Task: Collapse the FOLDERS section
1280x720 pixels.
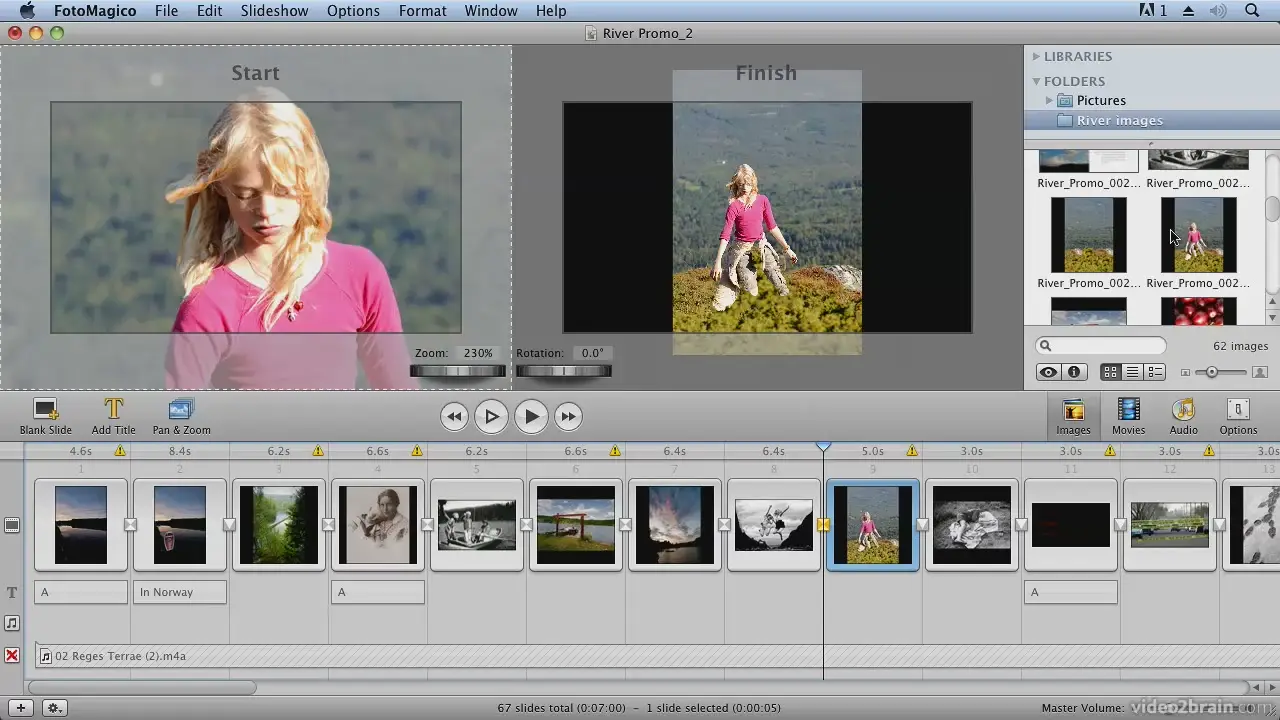Action: tap(1036, 81)
